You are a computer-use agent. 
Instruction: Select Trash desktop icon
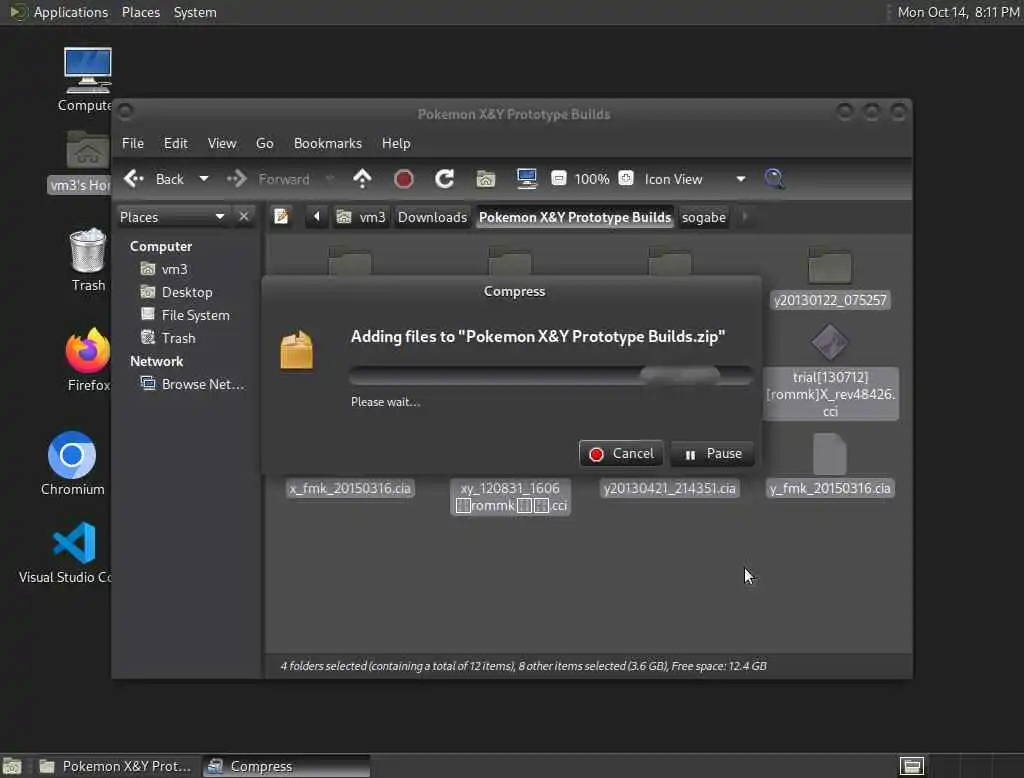click(x=88, y=260)
